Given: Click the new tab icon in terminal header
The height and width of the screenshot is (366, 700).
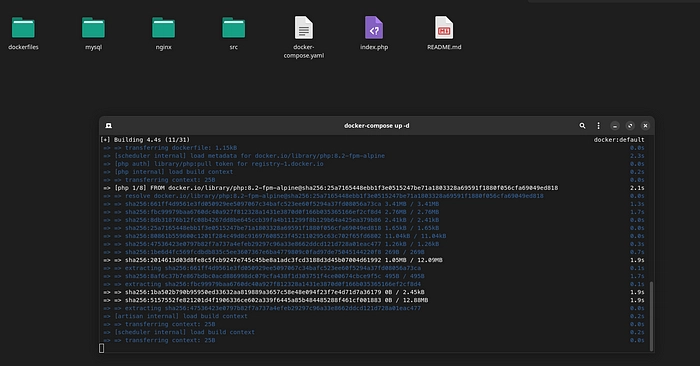Looking at the screenshot, I should (x=108, y=126).
